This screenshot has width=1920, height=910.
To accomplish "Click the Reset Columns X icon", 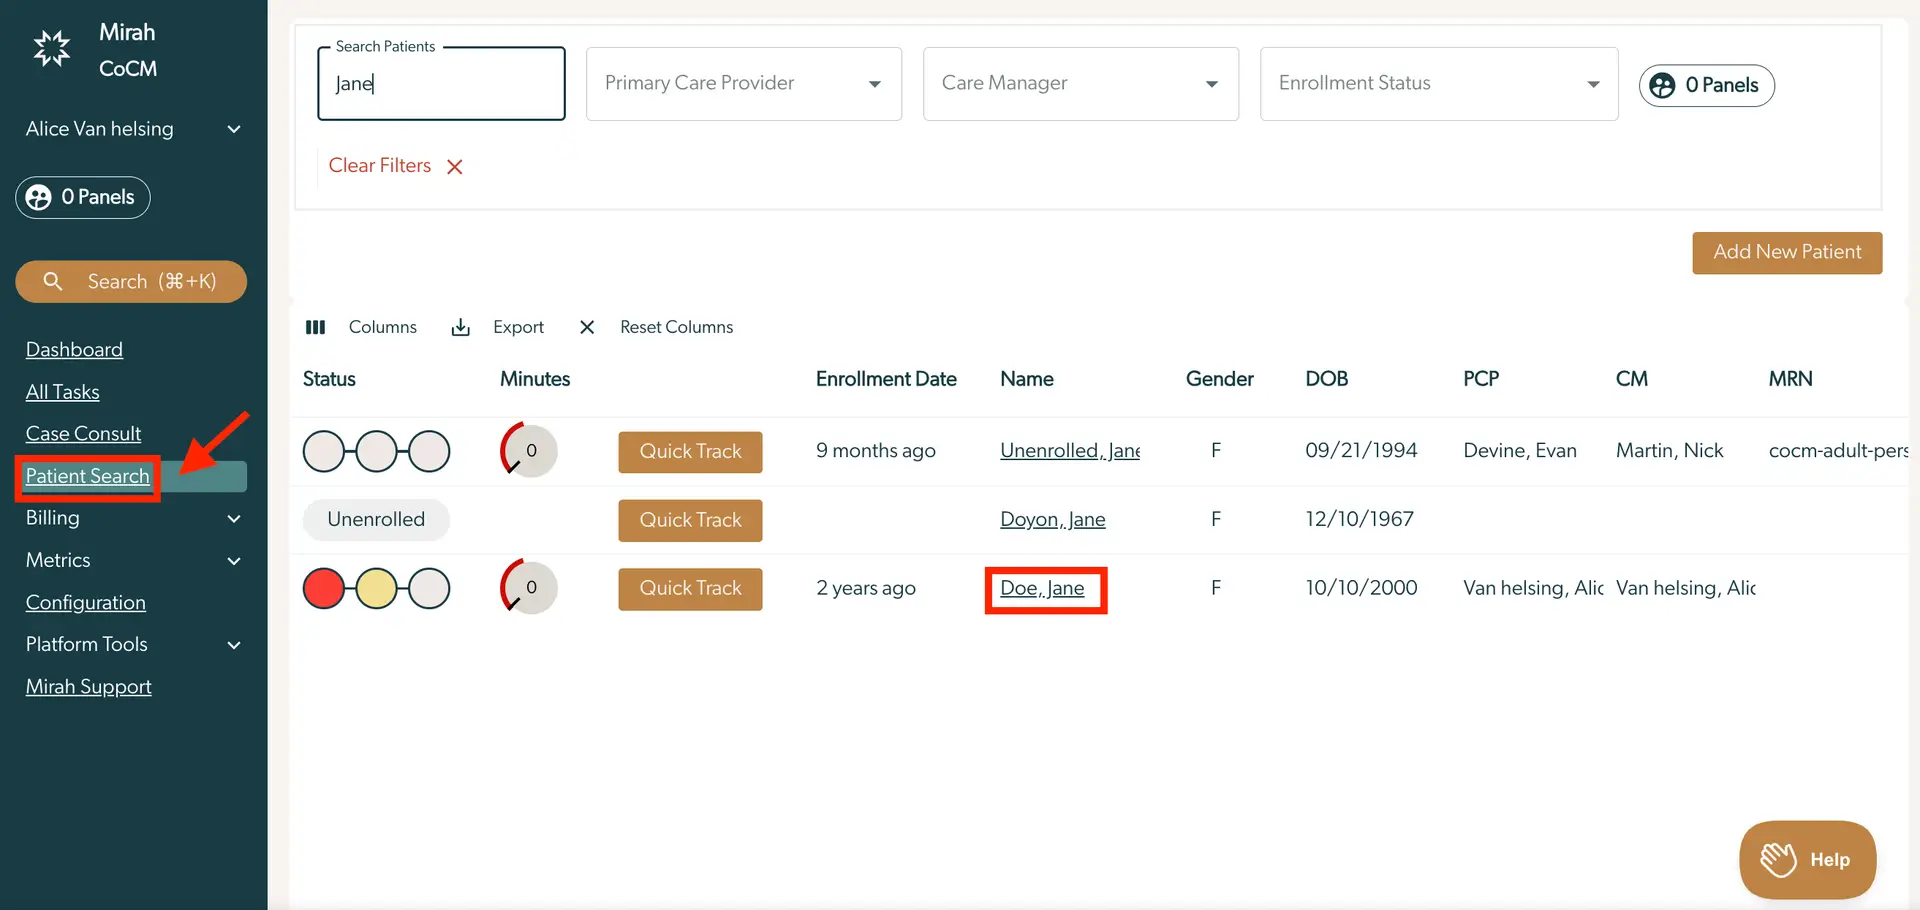I will click(x=586, y=327).
